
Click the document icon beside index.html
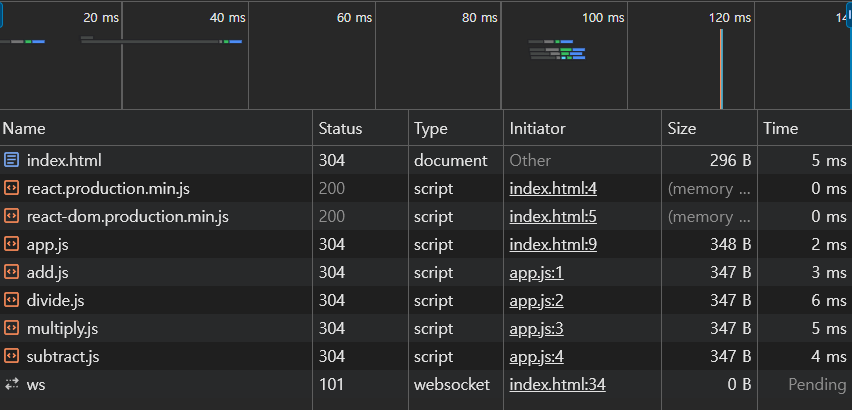12,160
